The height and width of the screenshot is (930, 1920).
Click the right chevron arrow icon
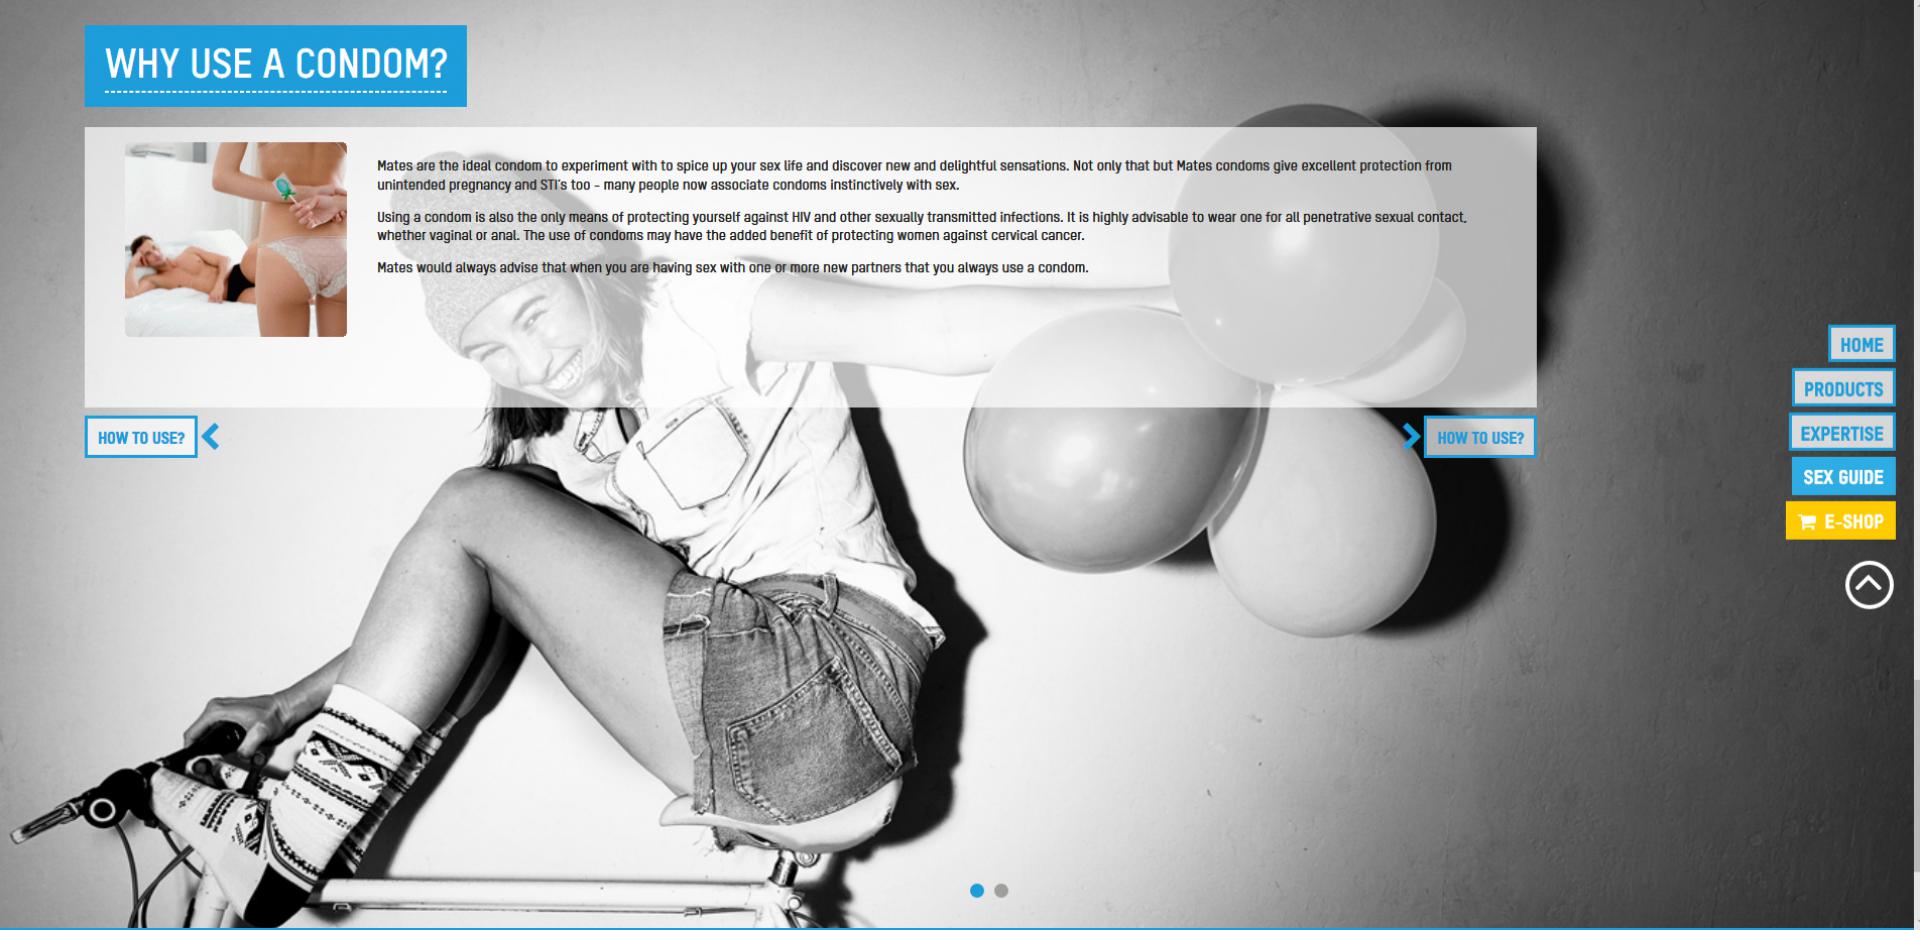(1410, 437)
